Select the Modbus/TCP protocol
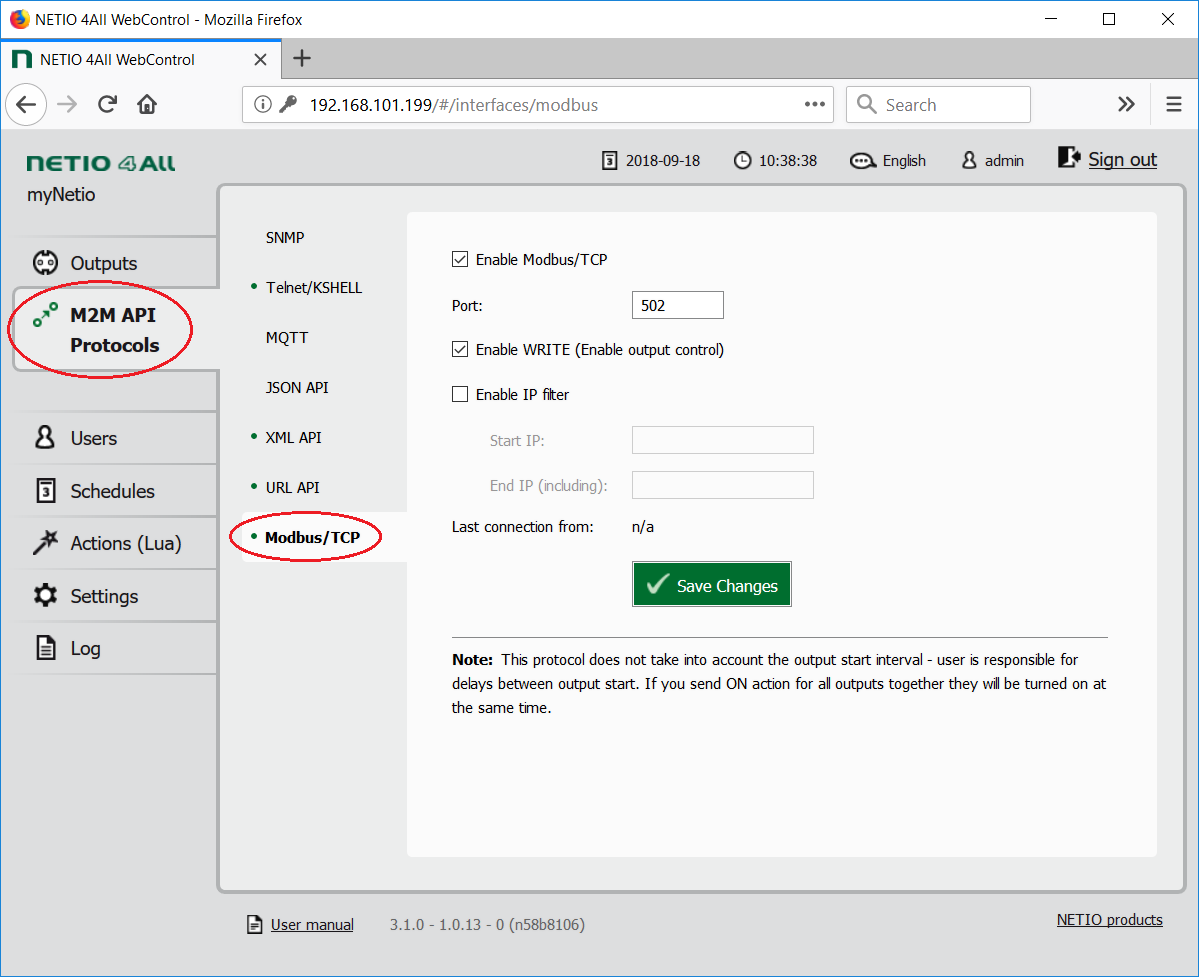Viewport: 1199px width, 977px height. point(312,537)
